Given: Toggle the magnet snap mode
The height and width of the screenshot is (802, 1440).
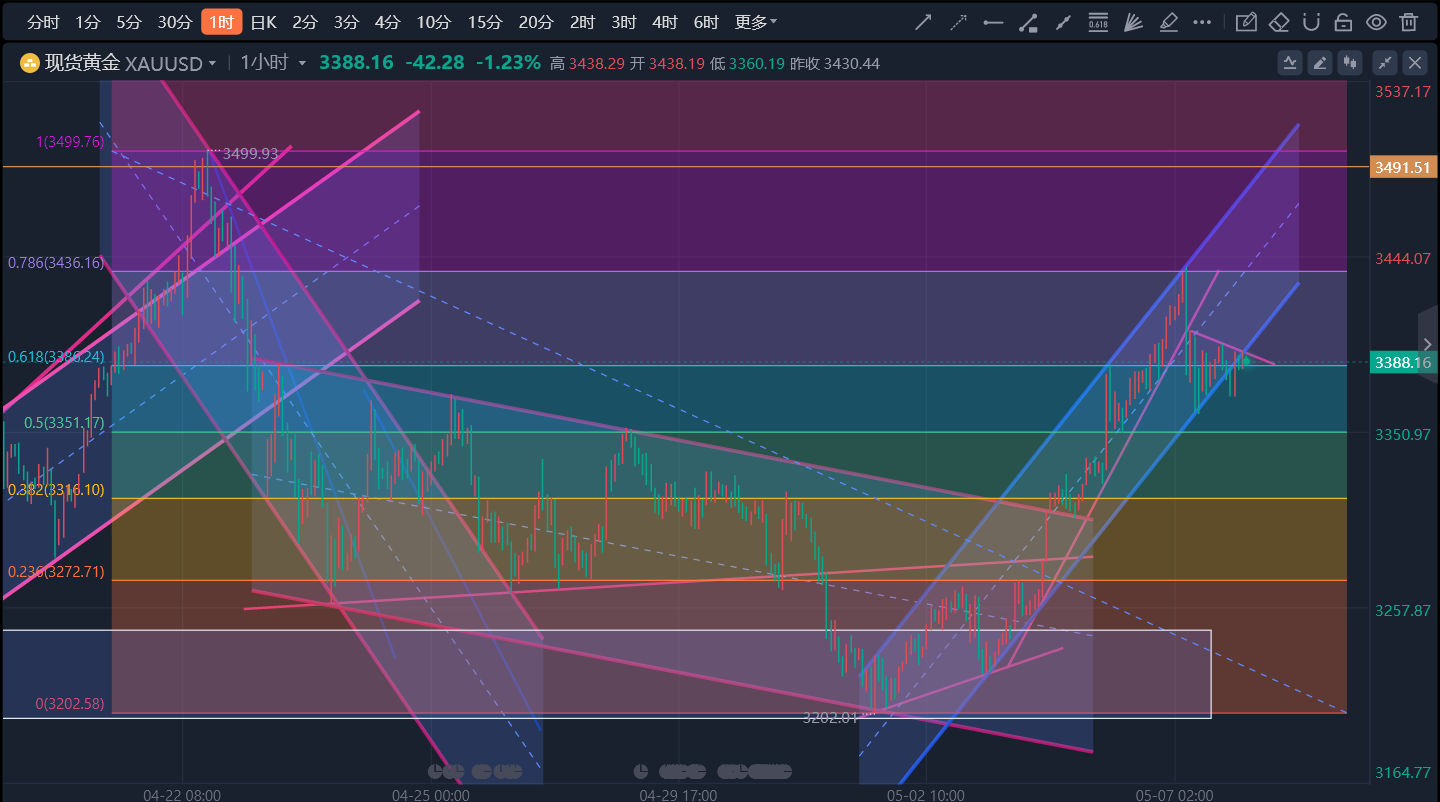Looking at the screenshot, I should 1311,22.
